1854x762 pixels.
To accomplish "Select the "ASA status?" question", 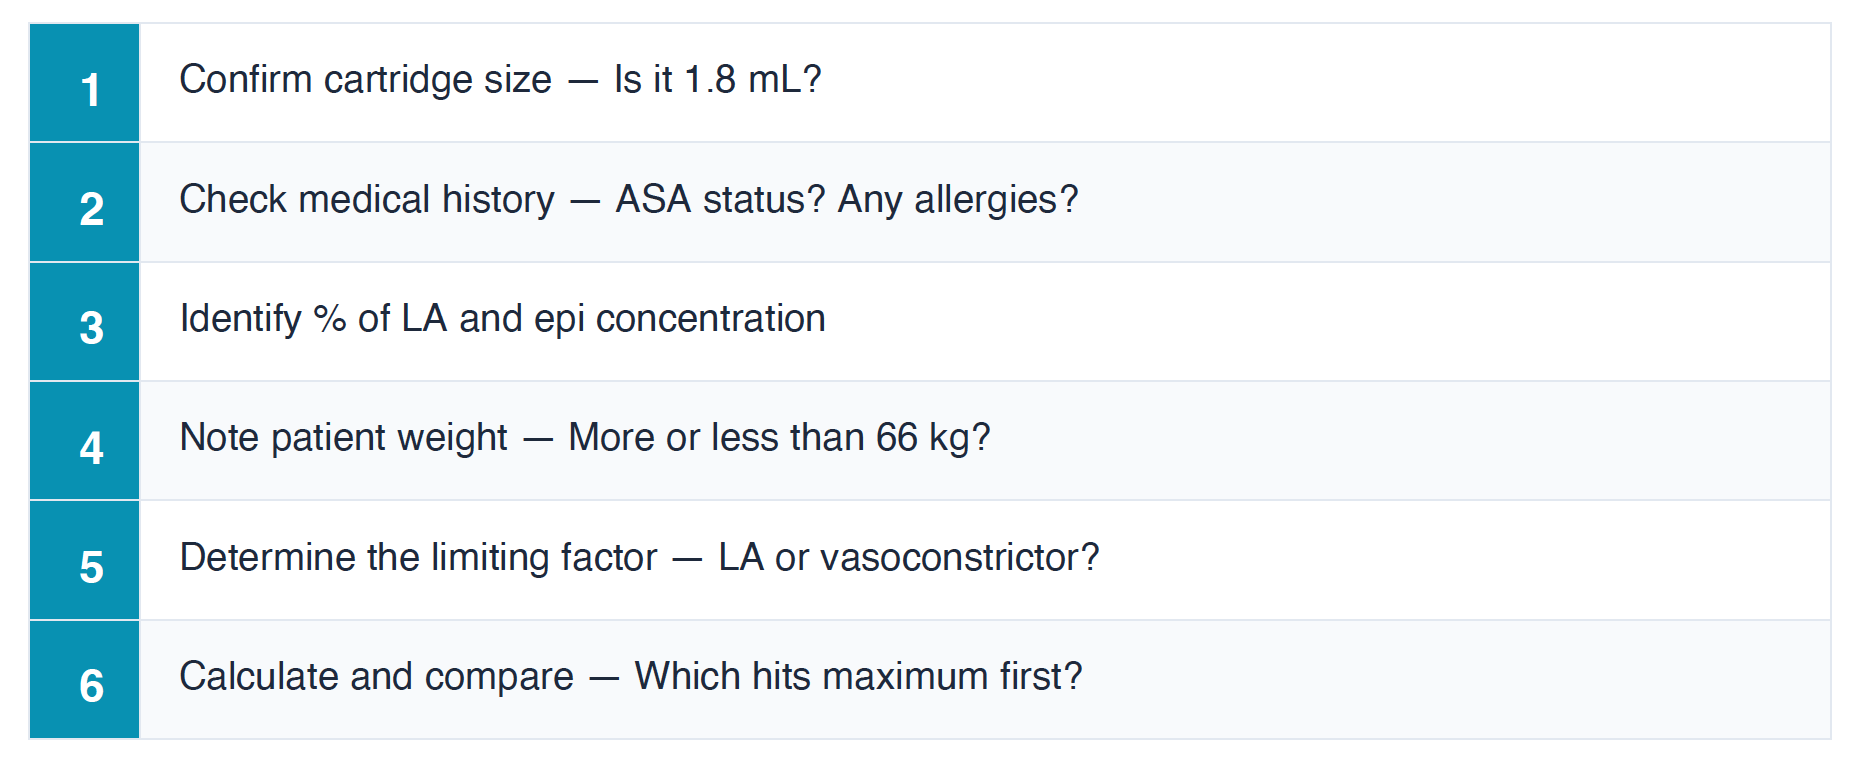I will tap(720, 200).
